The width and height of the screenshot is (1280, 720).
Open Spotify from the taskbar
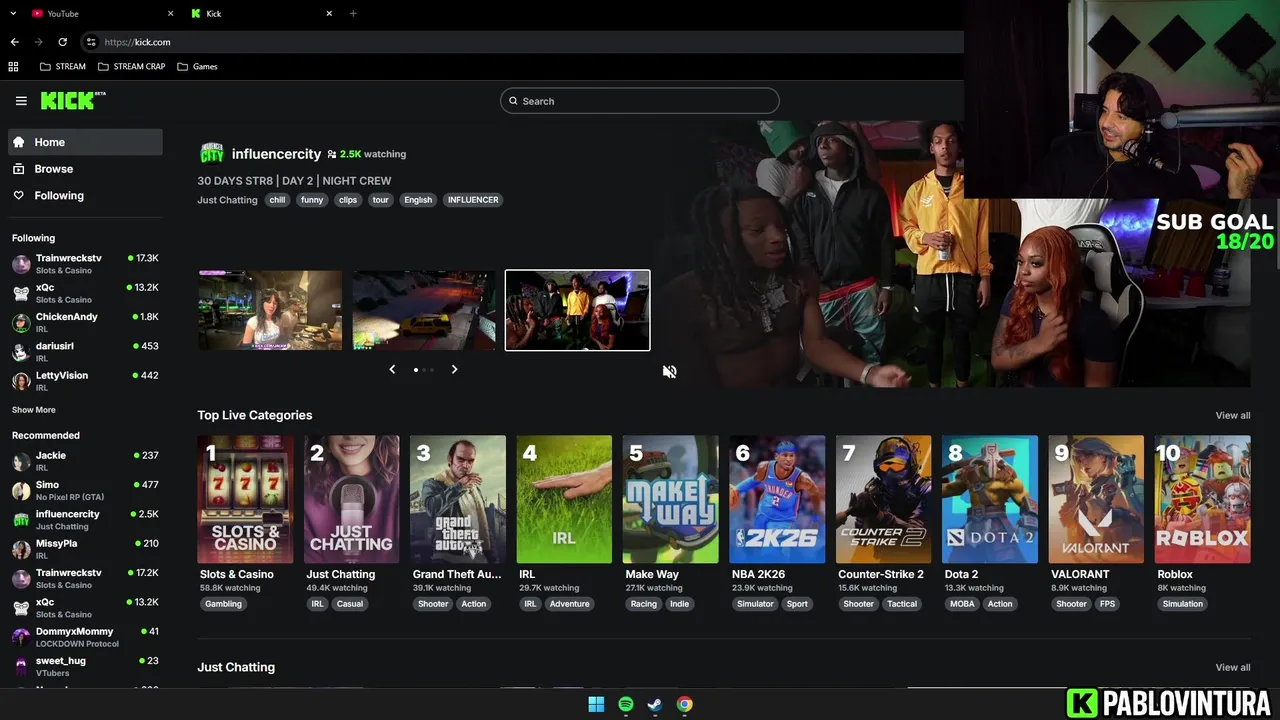pos(625,704)
